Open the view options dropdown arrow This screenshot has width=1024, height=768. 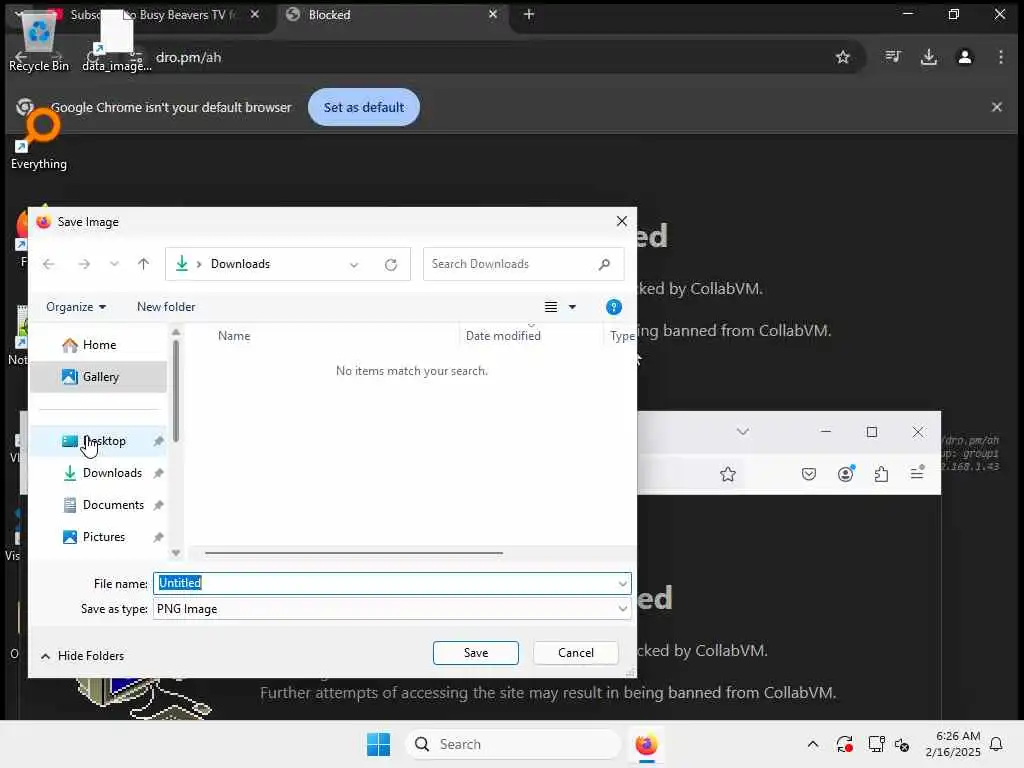point(572,307)
